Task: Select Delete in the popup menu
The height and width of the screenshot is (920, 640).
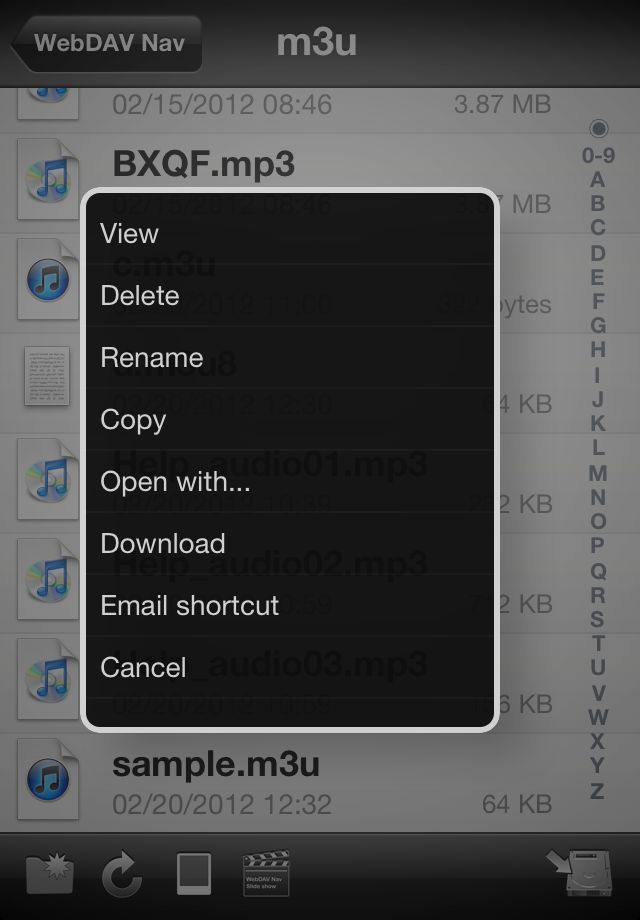Action: (290, 295)
